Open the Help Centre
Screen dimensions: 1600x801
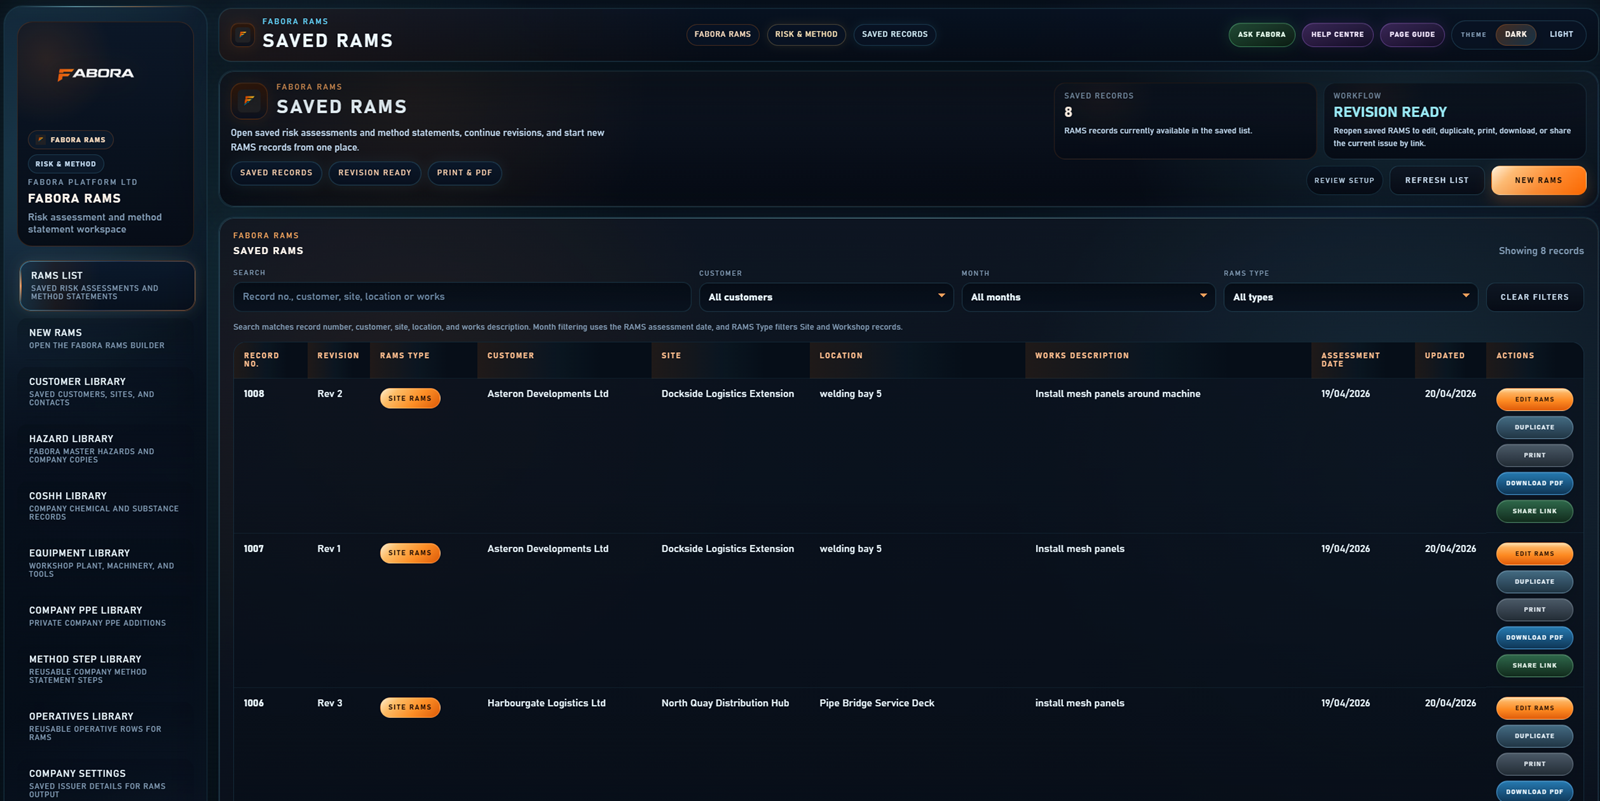[x=1337, y=34]
